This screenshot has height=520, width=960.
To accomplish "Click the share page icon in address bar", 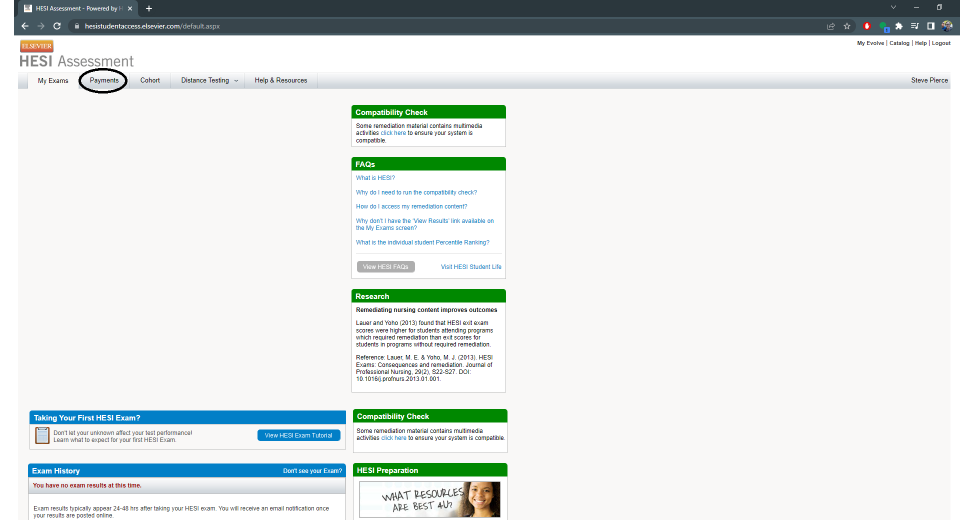I will click(x=831, y=26).
